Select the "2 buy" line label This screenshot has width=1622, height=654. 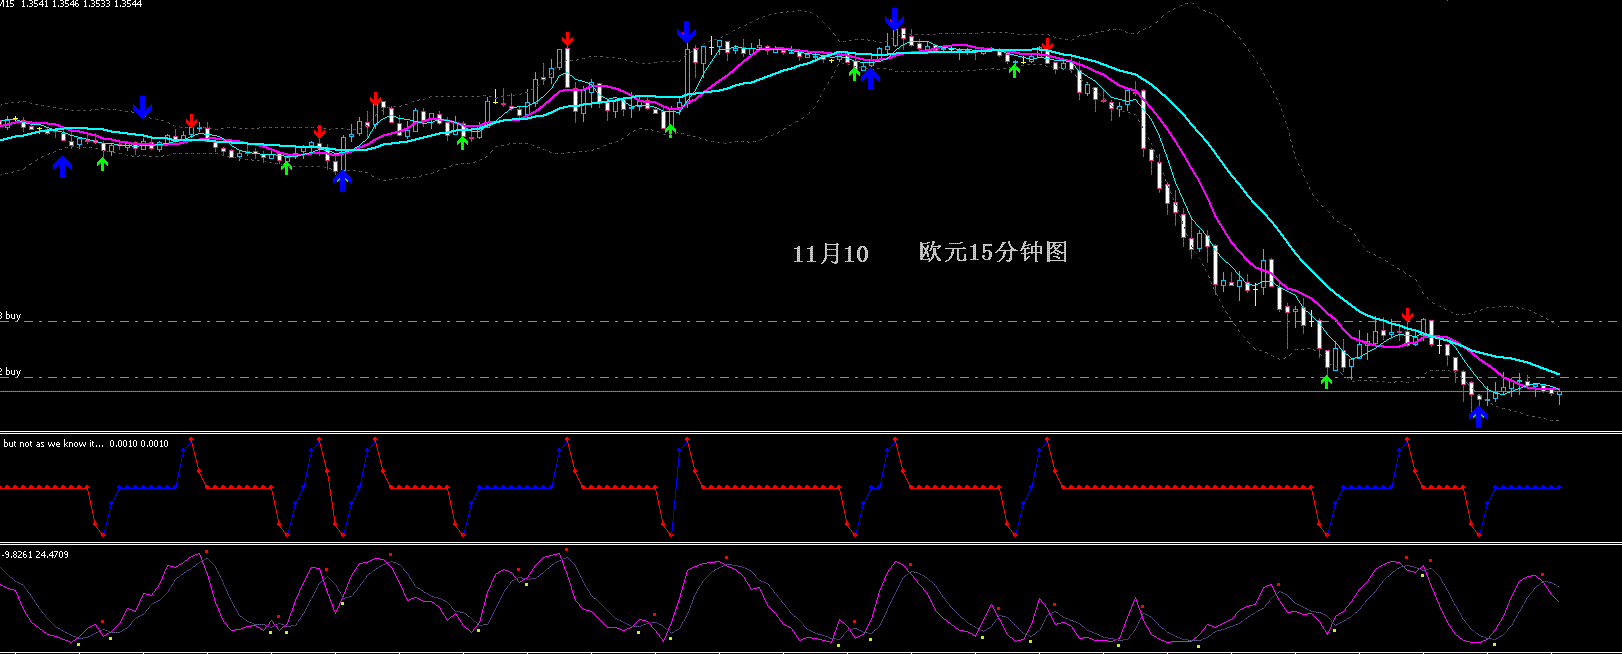click(x=10, y=372)
